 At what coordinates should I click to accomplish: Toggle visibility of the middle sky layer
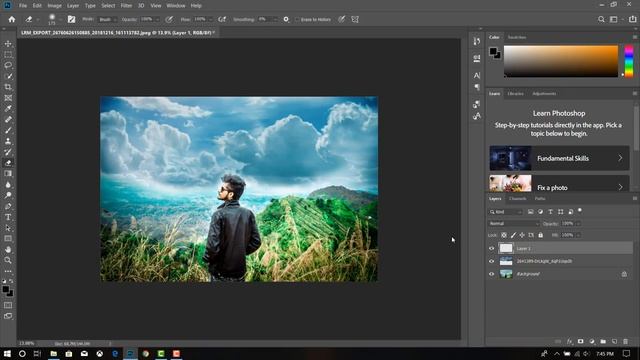(x=491, y=261)
